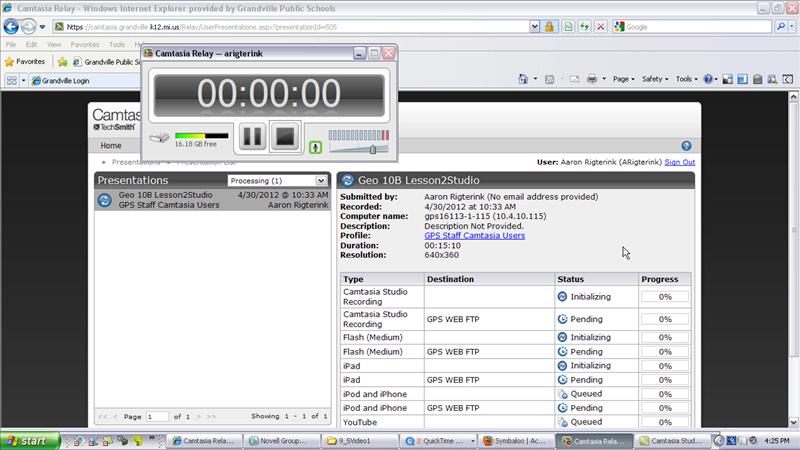800x450 pixels.
Task: Click the vertical scrollbar up arrow
Action: (793, 97)
